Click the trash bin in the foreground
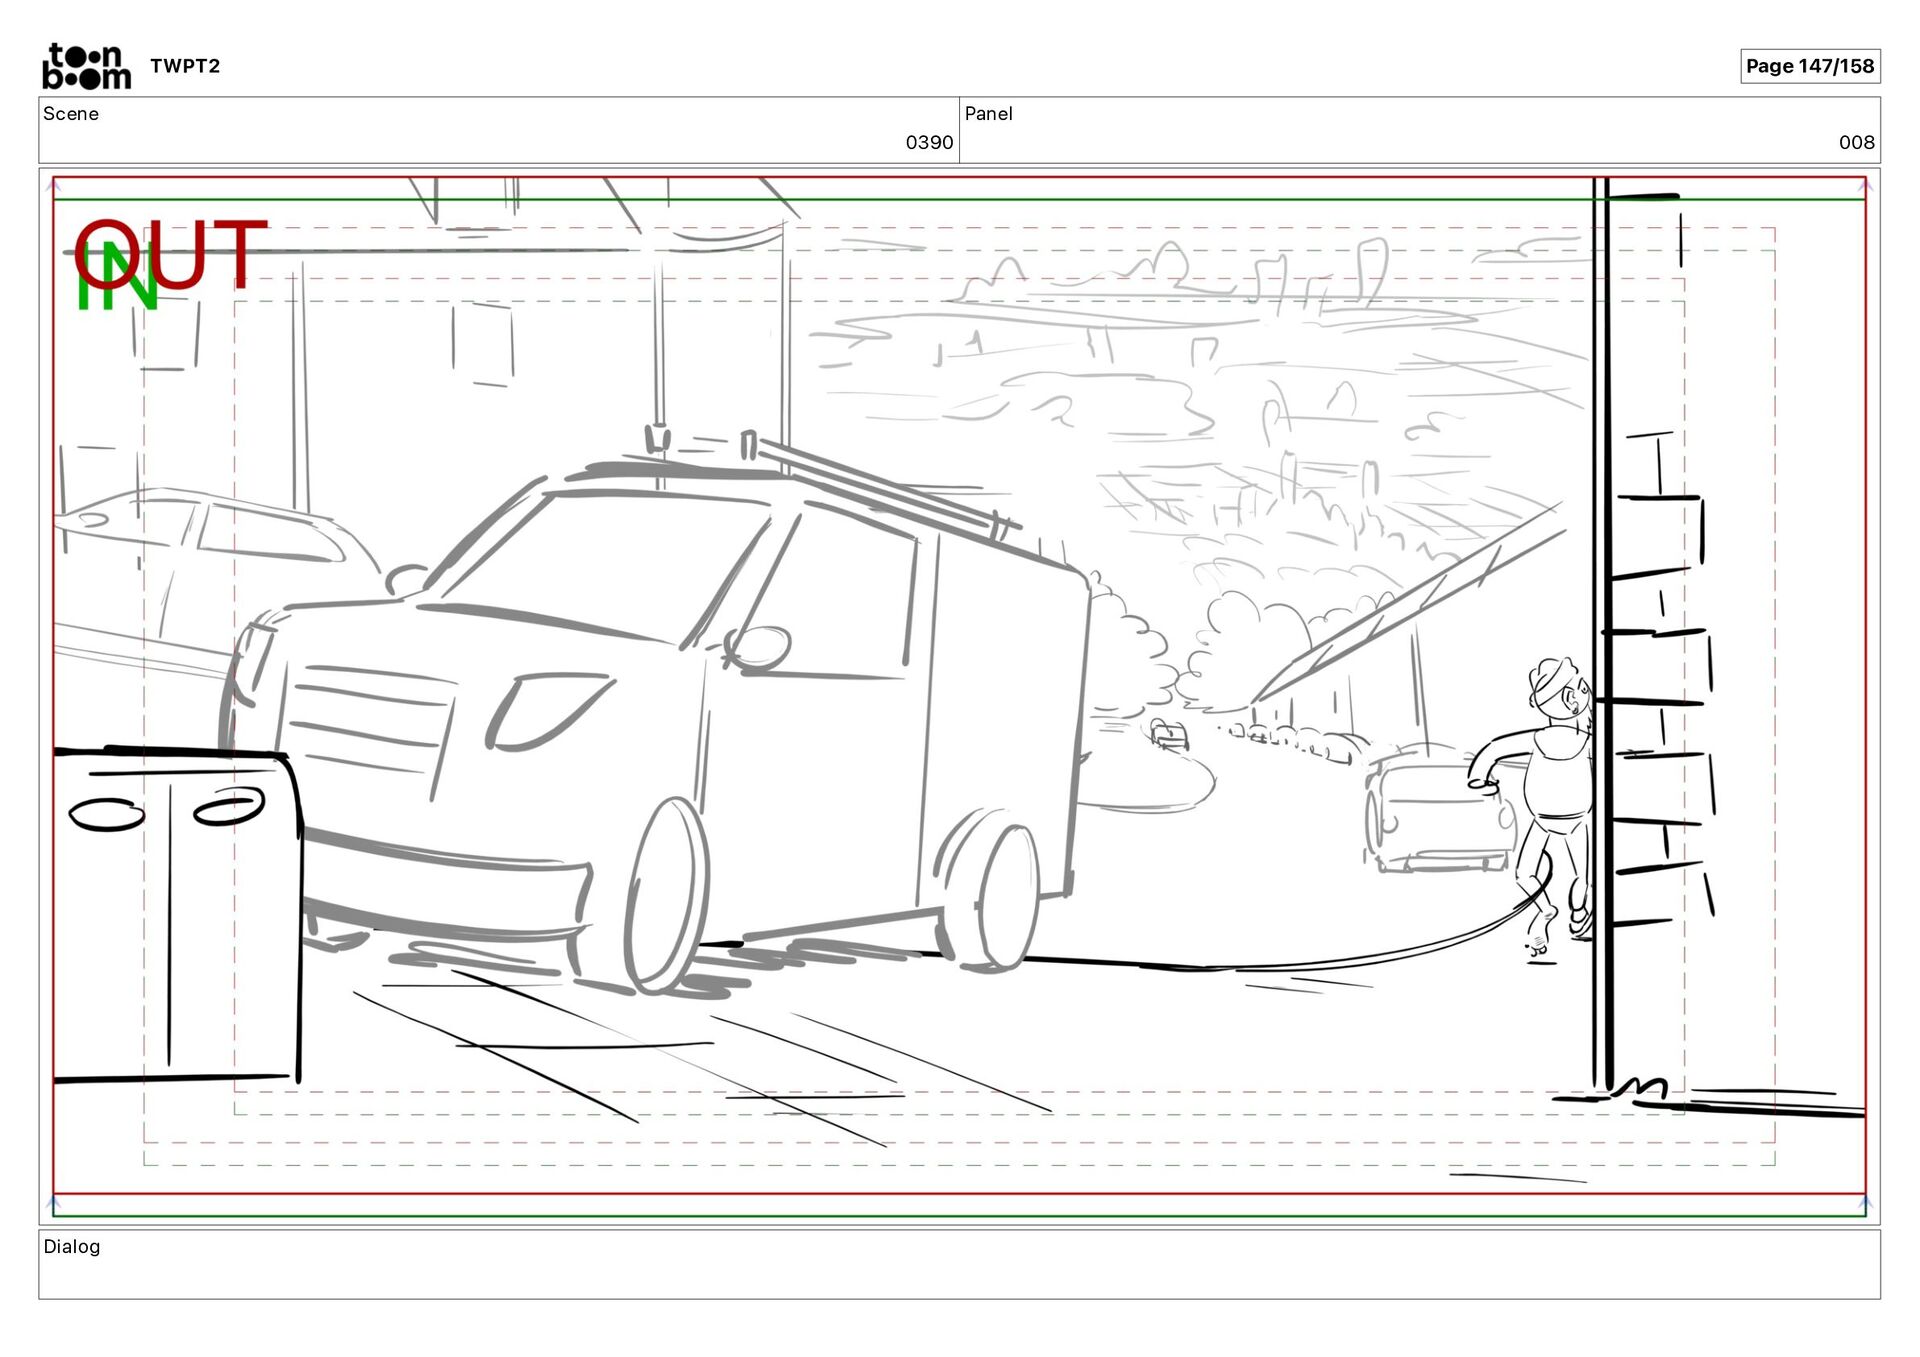 (x=175, y=915)
